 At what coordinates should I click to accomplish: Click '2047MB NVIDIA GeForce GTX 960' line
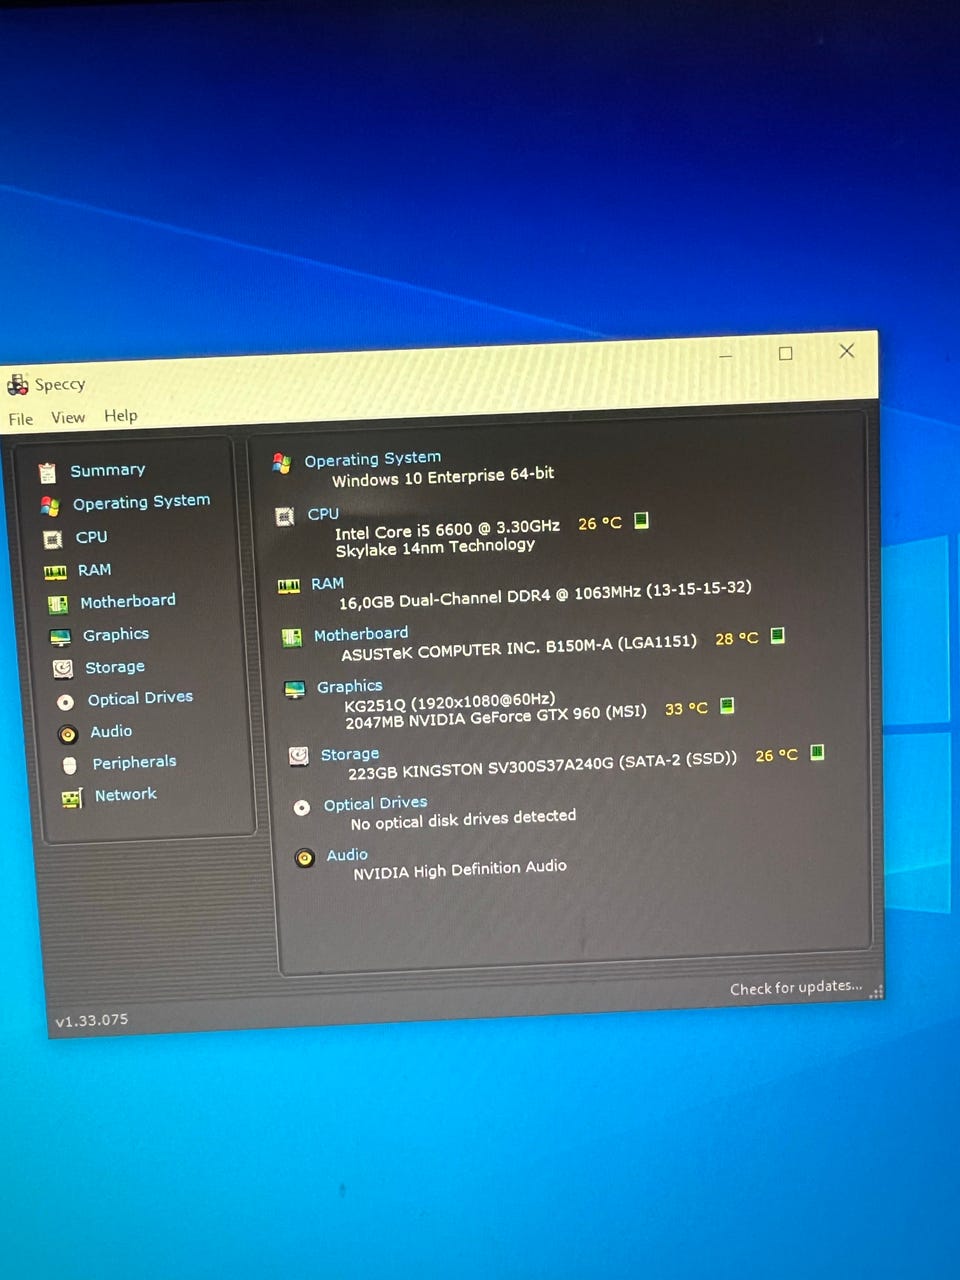496,717
